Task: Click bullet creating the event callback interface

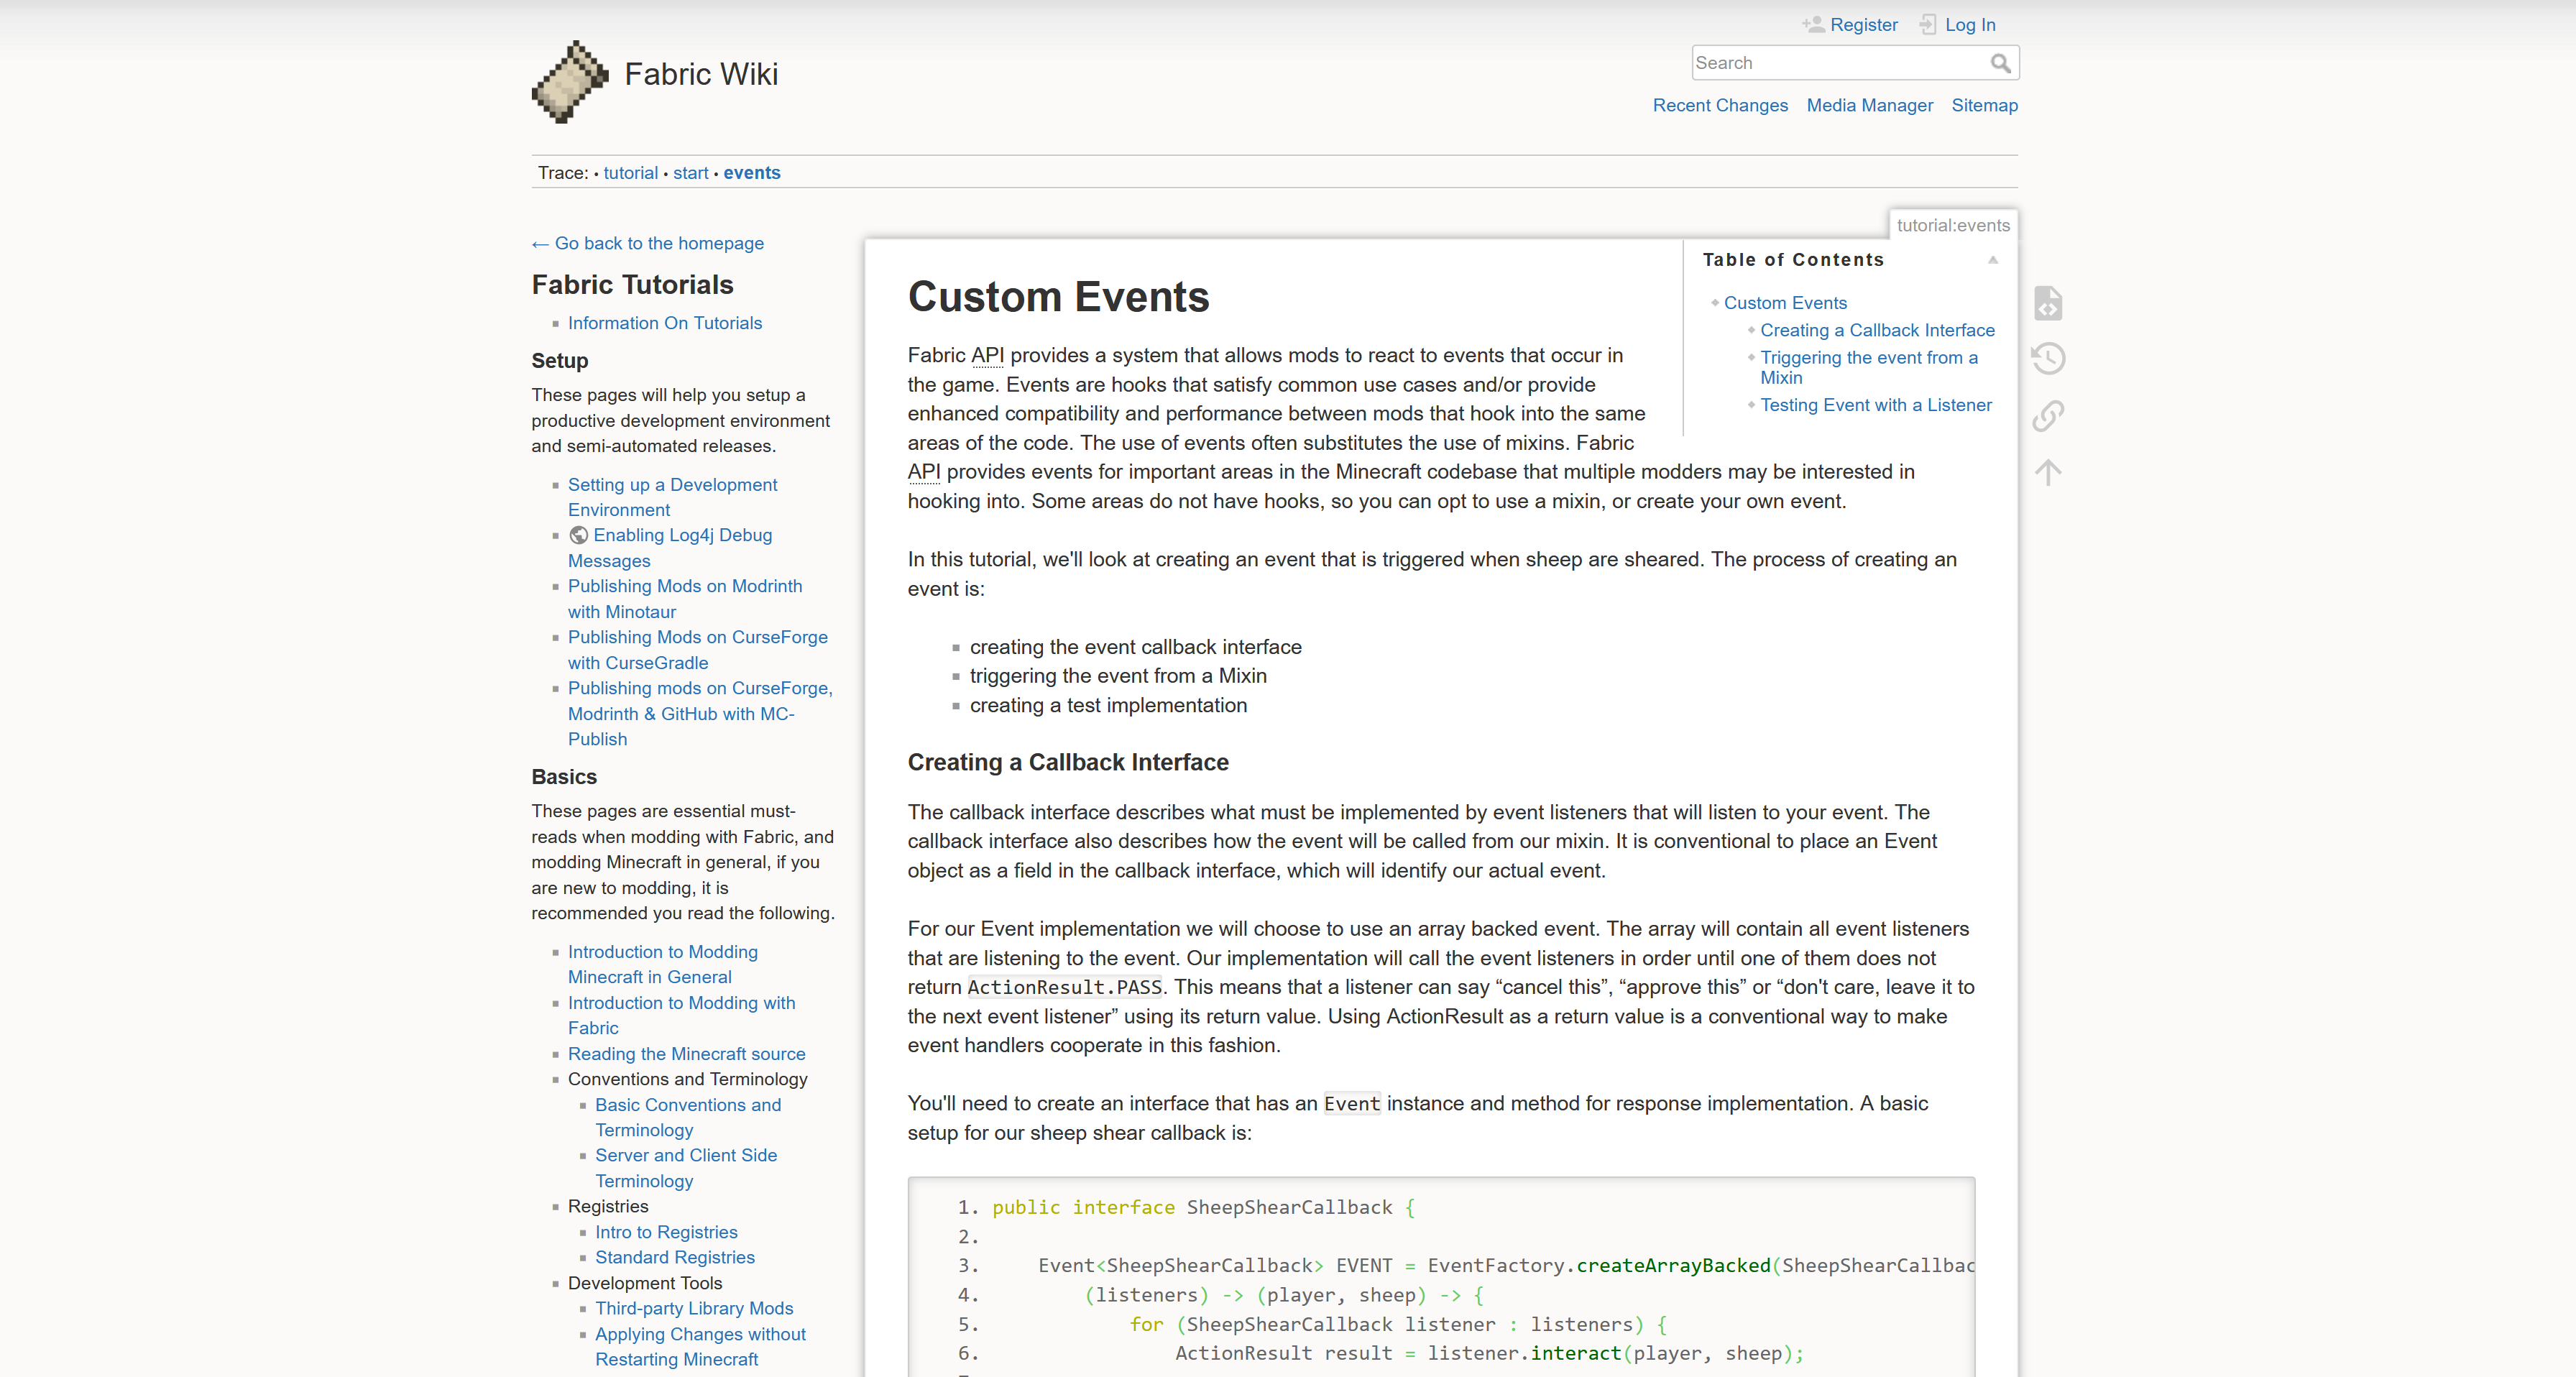Action: coord(1136,647)
